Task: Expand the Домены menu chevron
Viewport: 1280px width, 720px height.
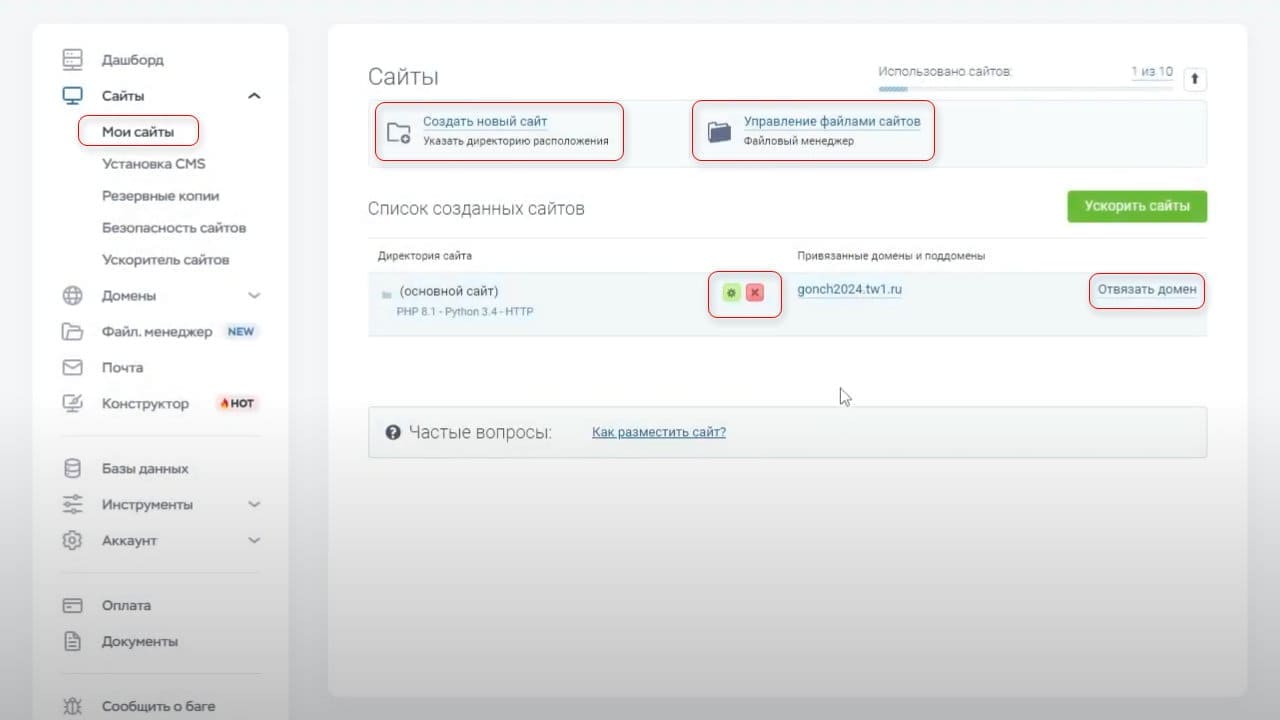Action: tap(254, 296)
